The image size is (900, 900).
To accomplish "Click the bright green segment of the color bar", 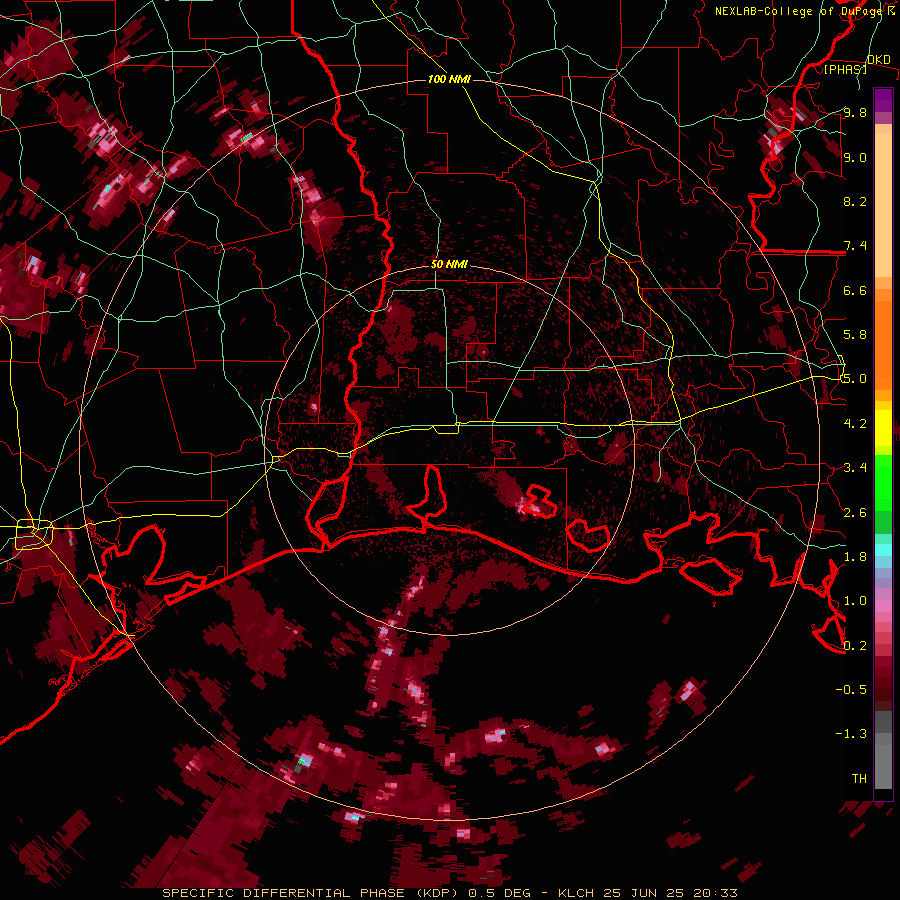I will tap(883, 482).
